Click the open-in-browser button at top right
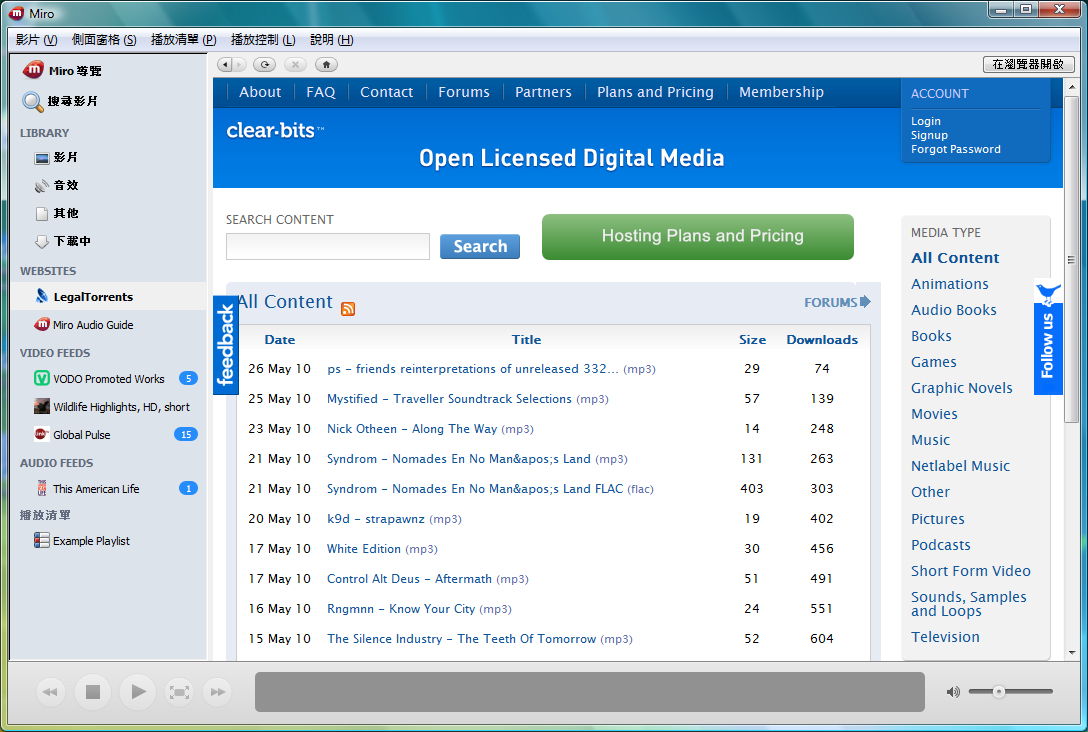 [x=1028, y=64]
